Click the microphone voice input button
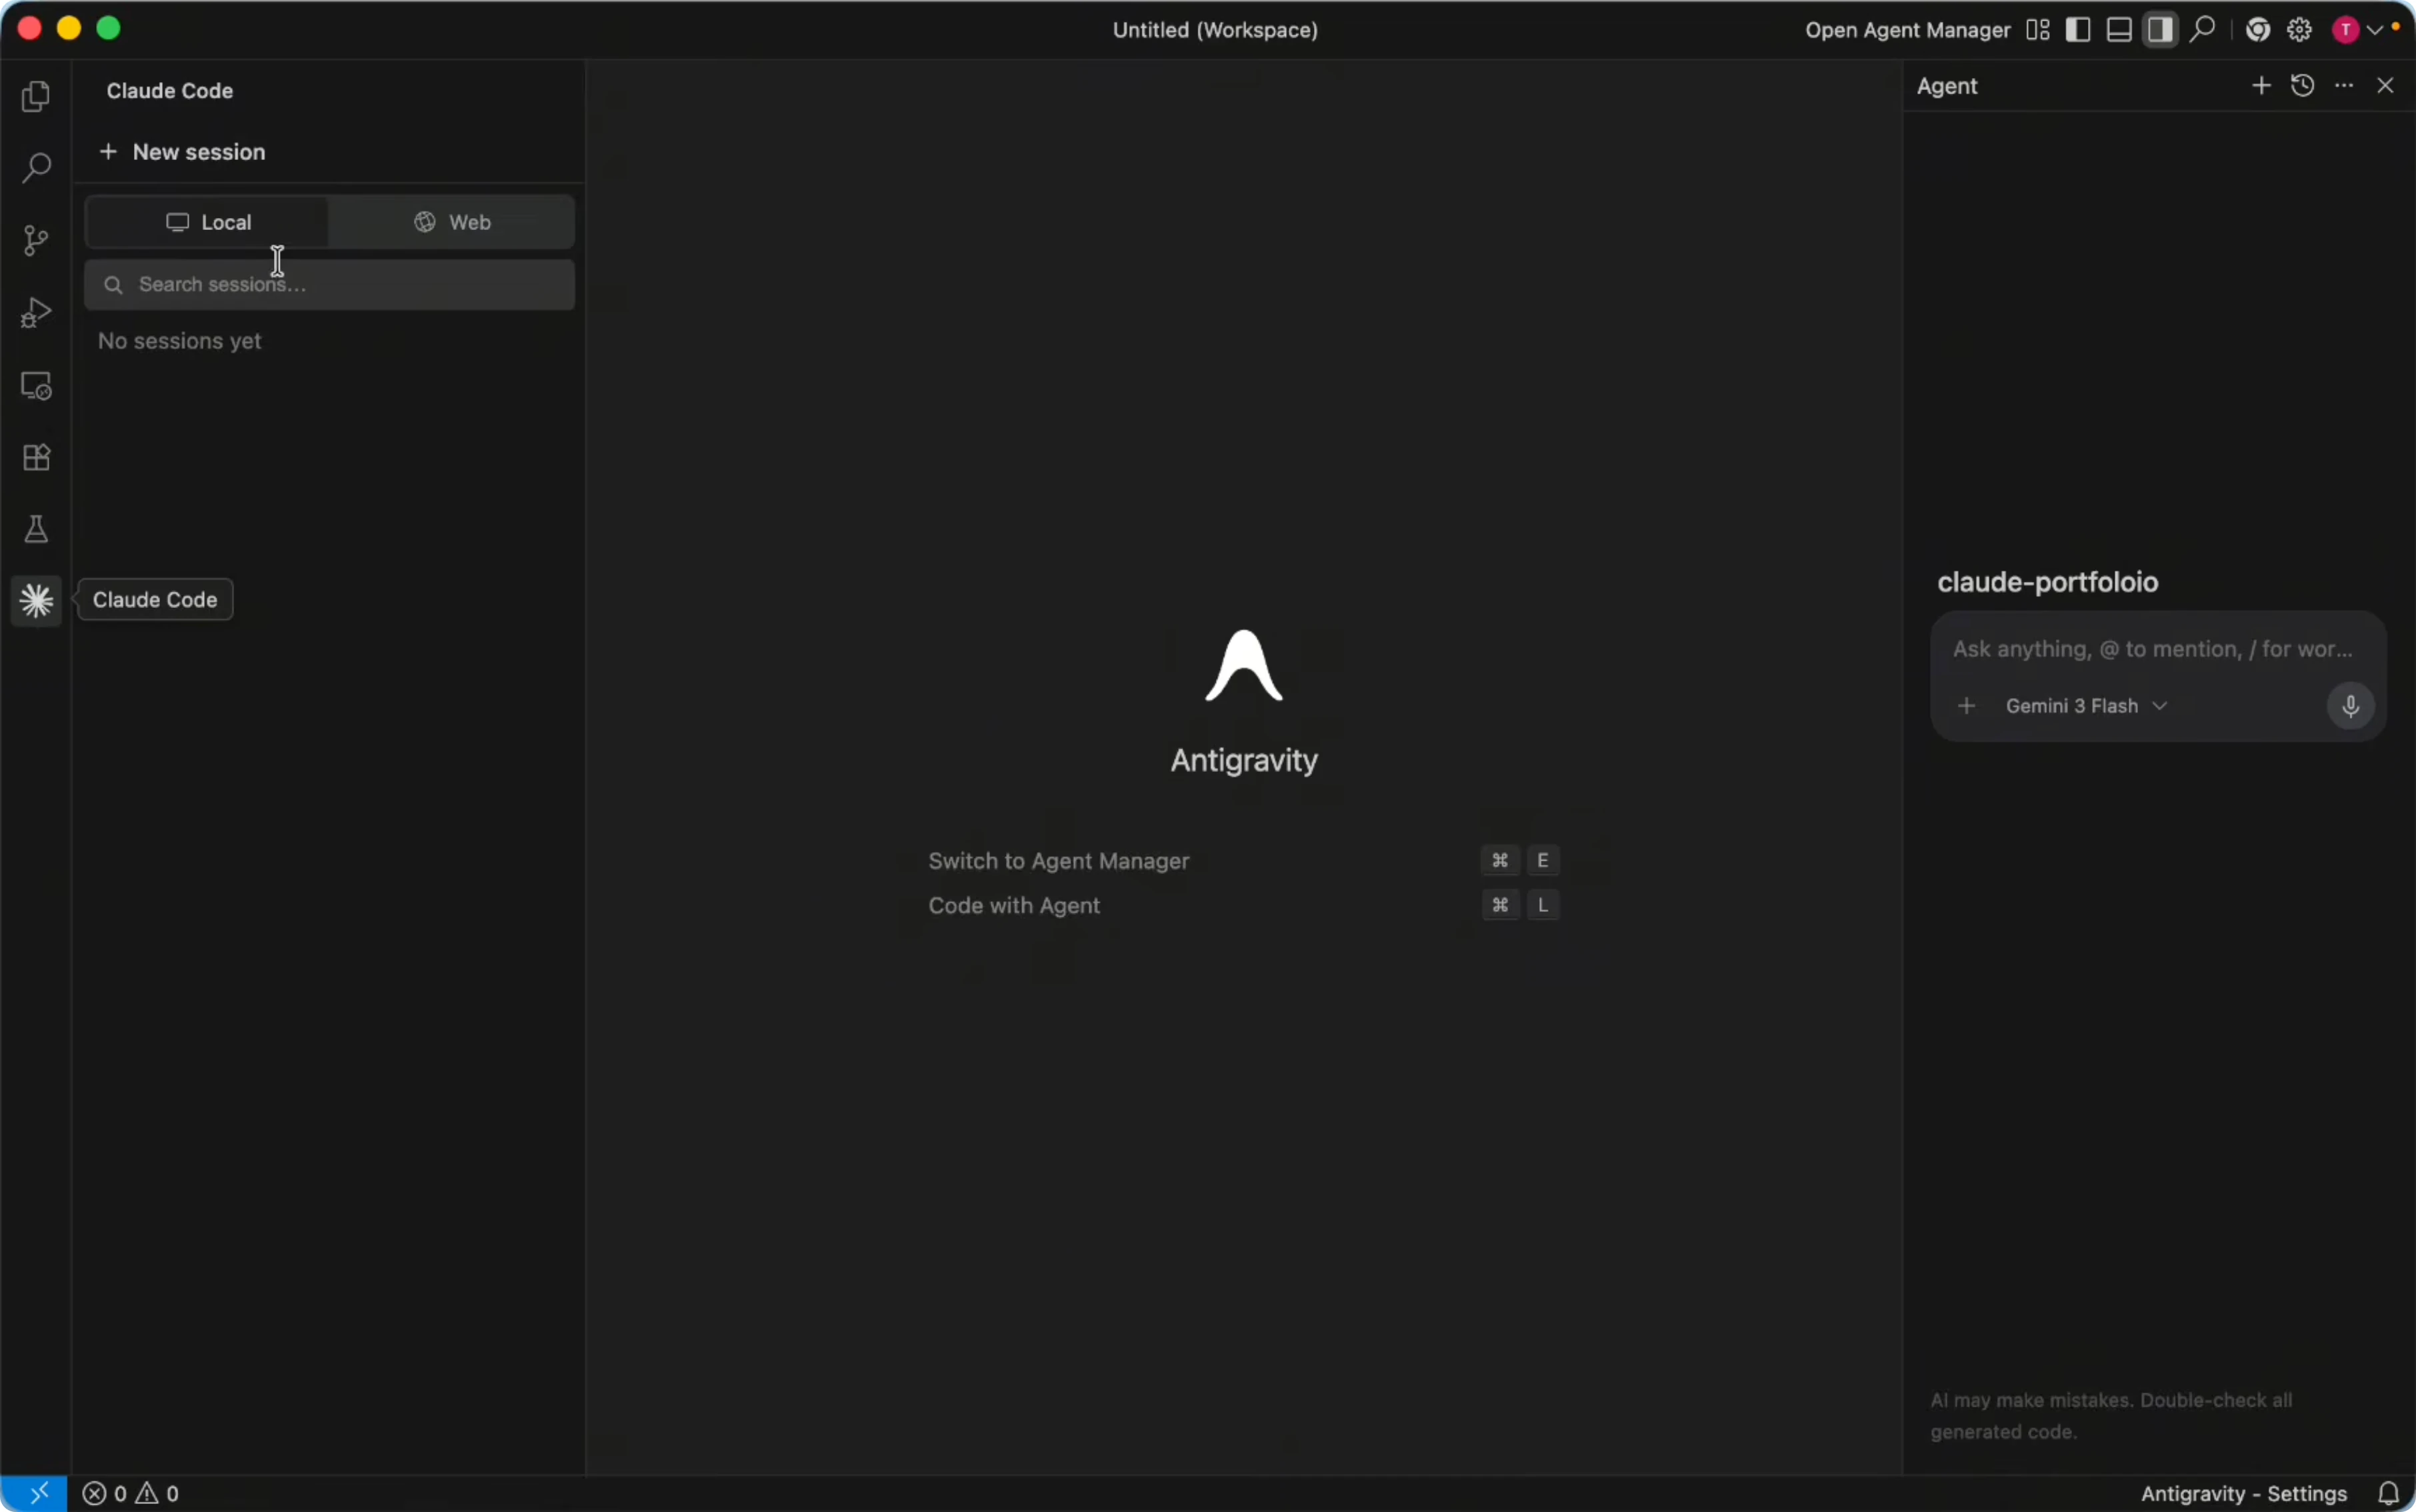The width and height of the screenshot is (2416, 1512). click(2350, 706)
